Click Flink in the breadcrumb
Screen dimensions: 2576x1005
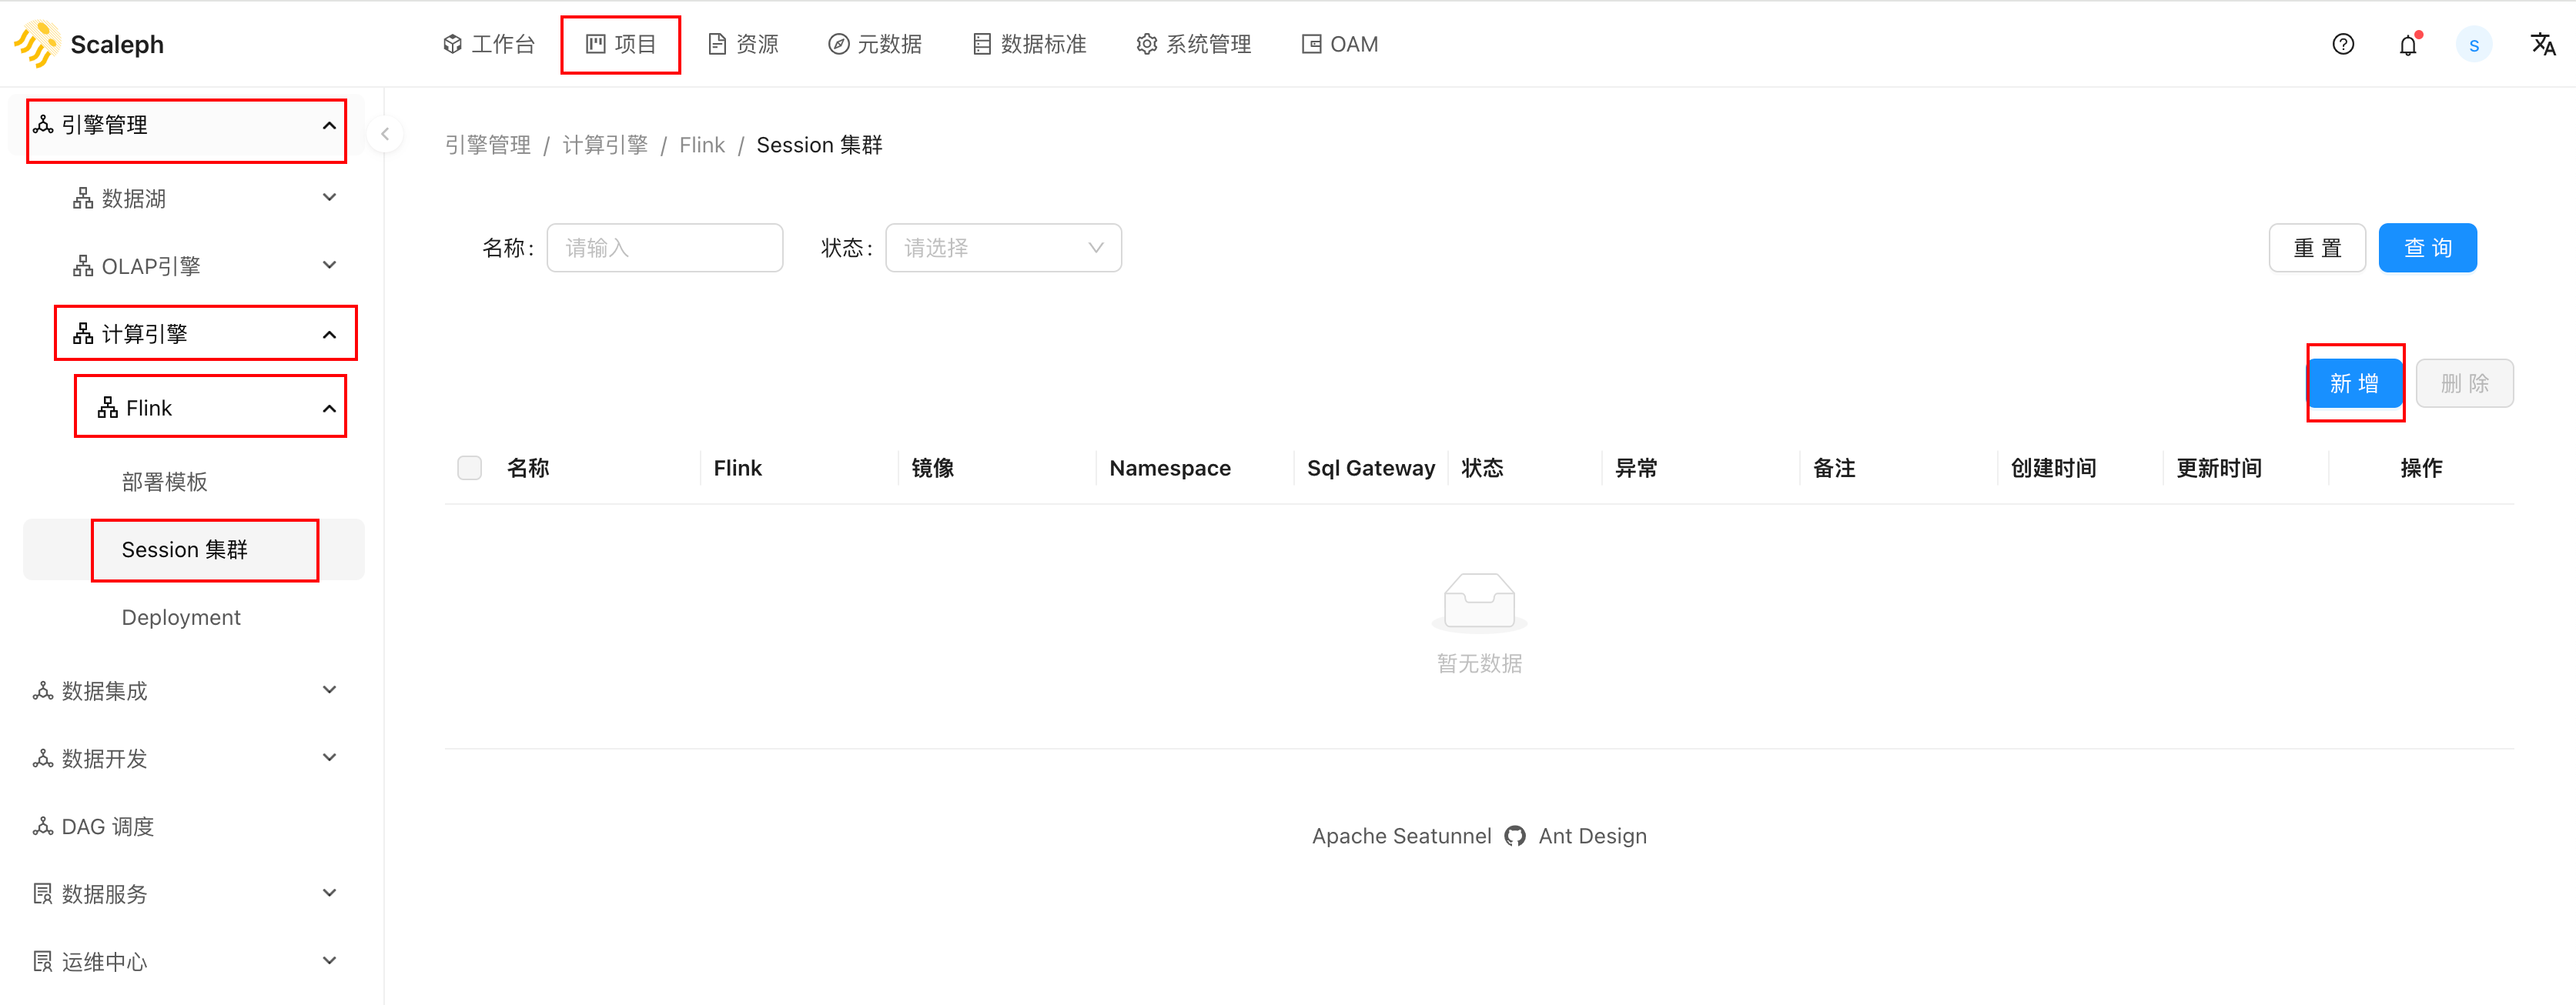702,145
